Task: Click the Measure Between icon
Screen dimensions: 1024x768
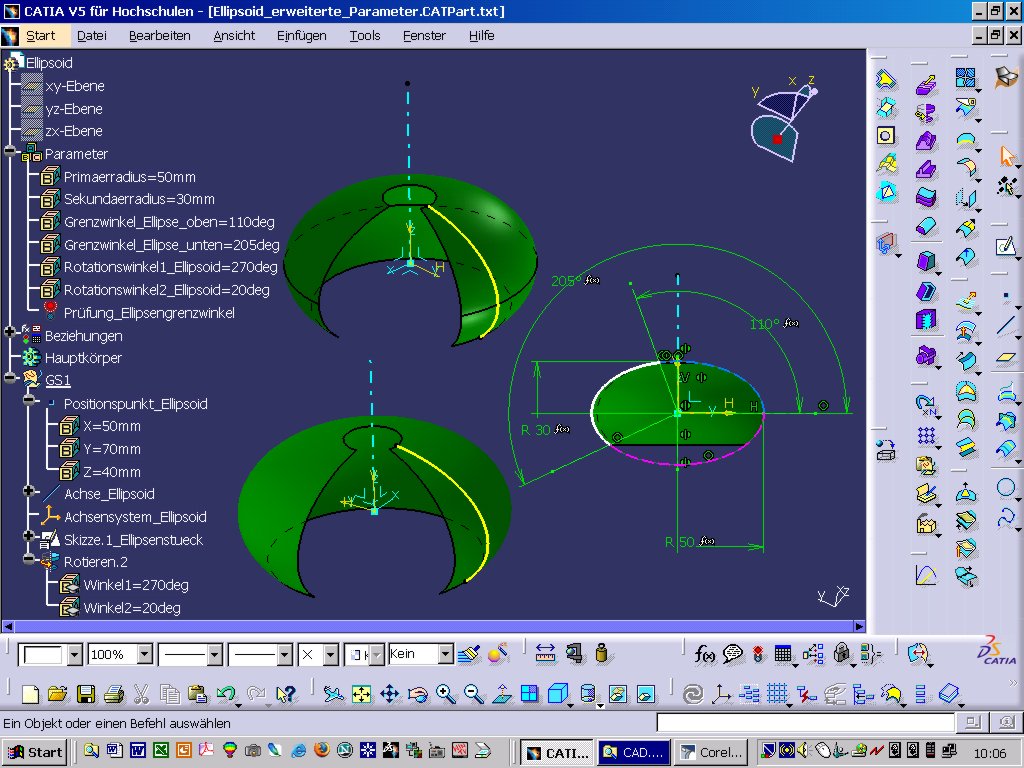Action: (545, 654)
